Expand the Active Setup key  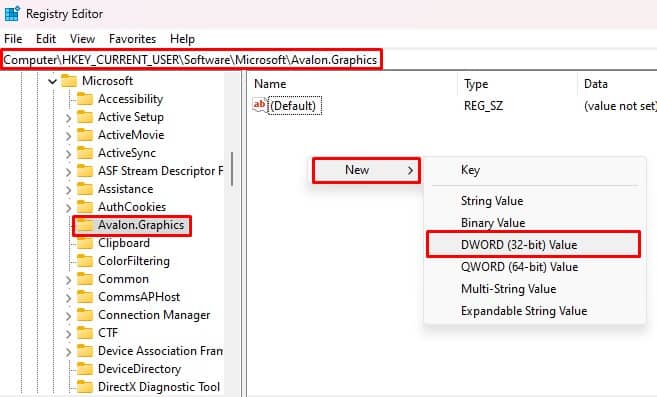(x=68, y=118)
